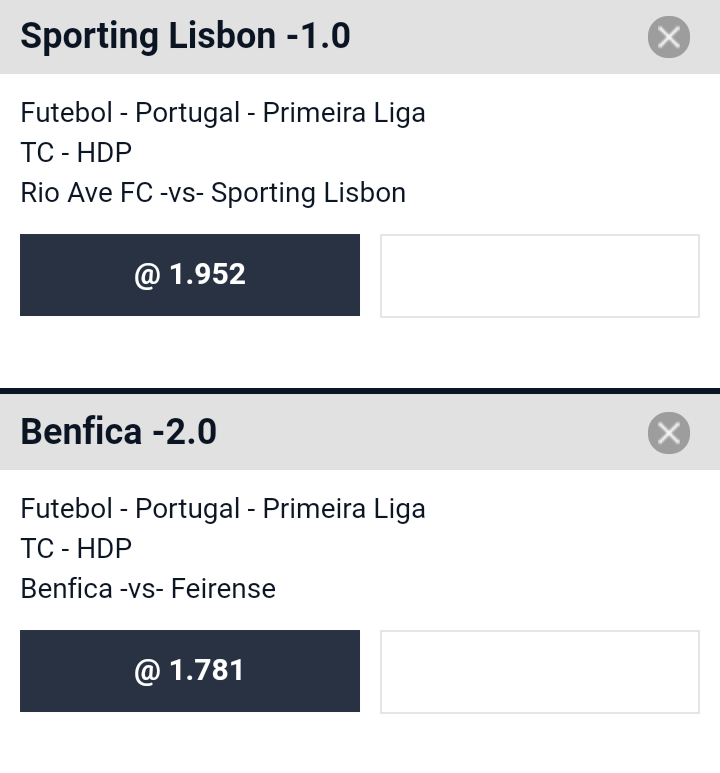Click Primeira Liga in the Benfica bet
The image size is (720, 773).
[x=344, y=509]
